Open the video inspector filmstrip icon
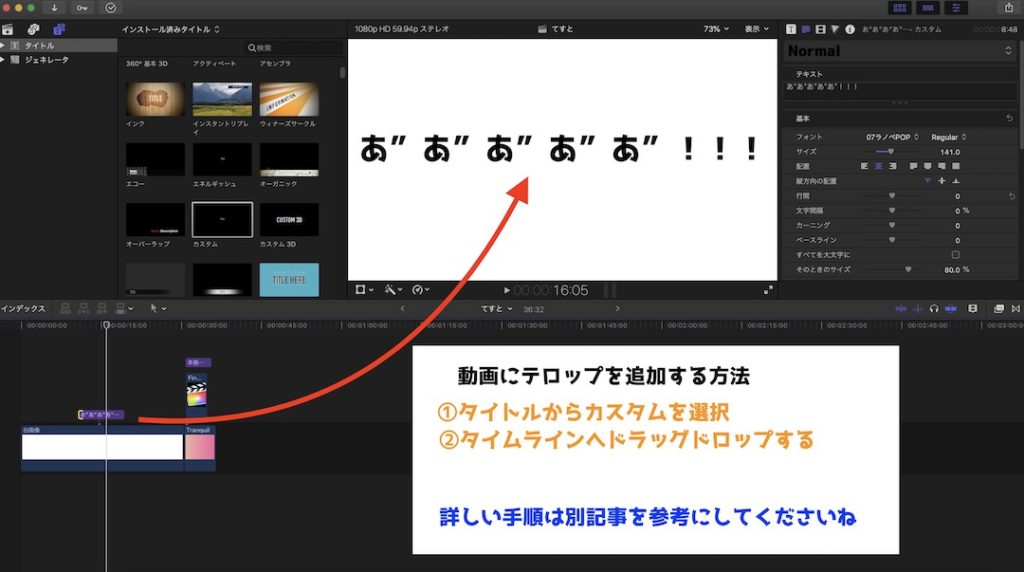1024x572 pixels. point(820,29)
